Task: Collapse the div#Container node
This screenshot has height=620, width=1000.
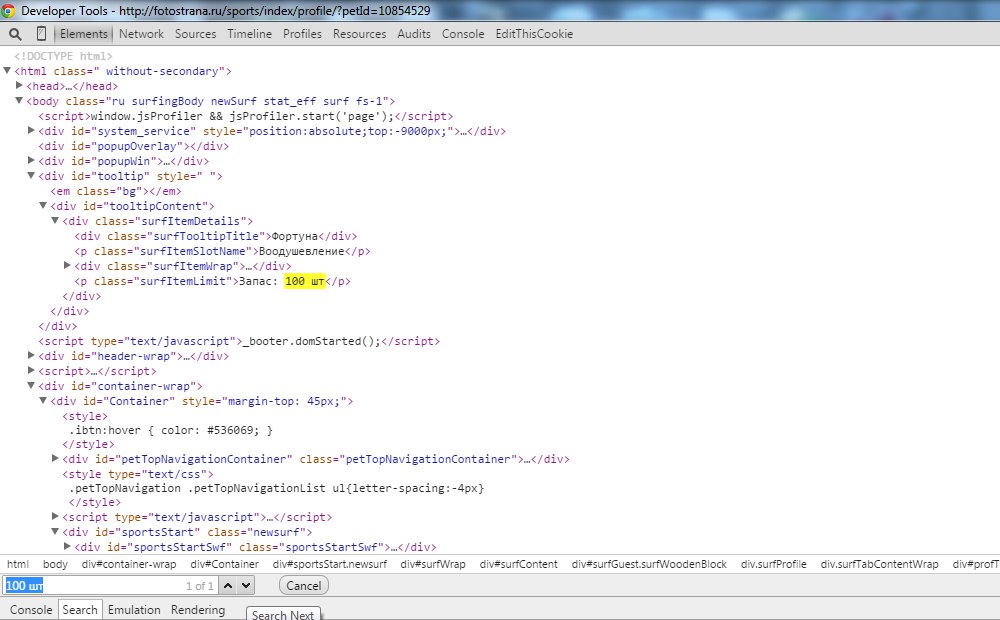Action: pyautogui.click(x=43, y=401)
